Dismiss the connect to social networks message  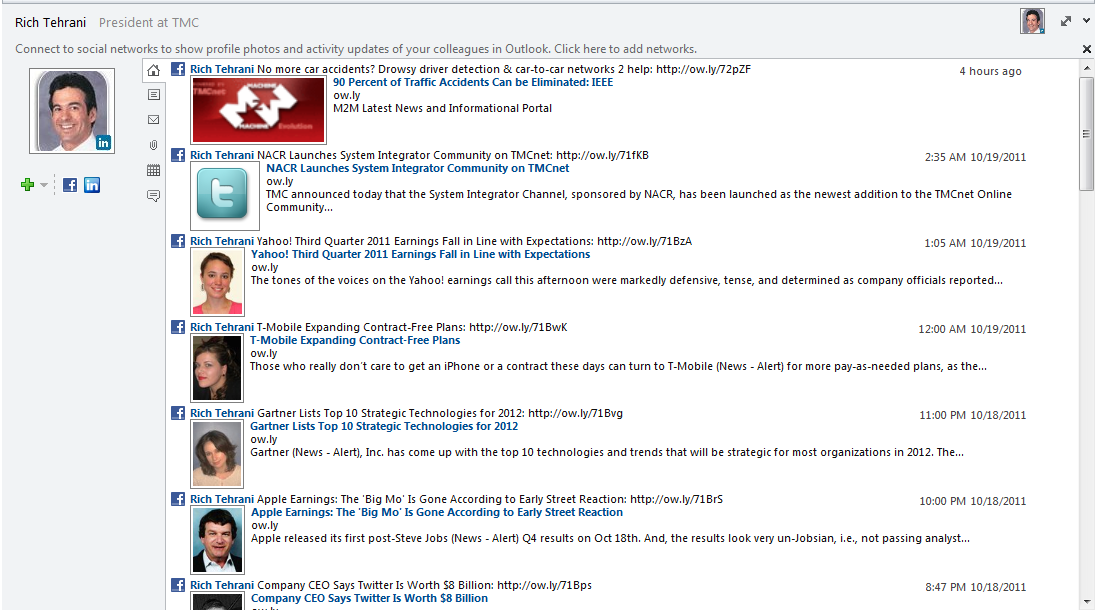[1087, 49]
